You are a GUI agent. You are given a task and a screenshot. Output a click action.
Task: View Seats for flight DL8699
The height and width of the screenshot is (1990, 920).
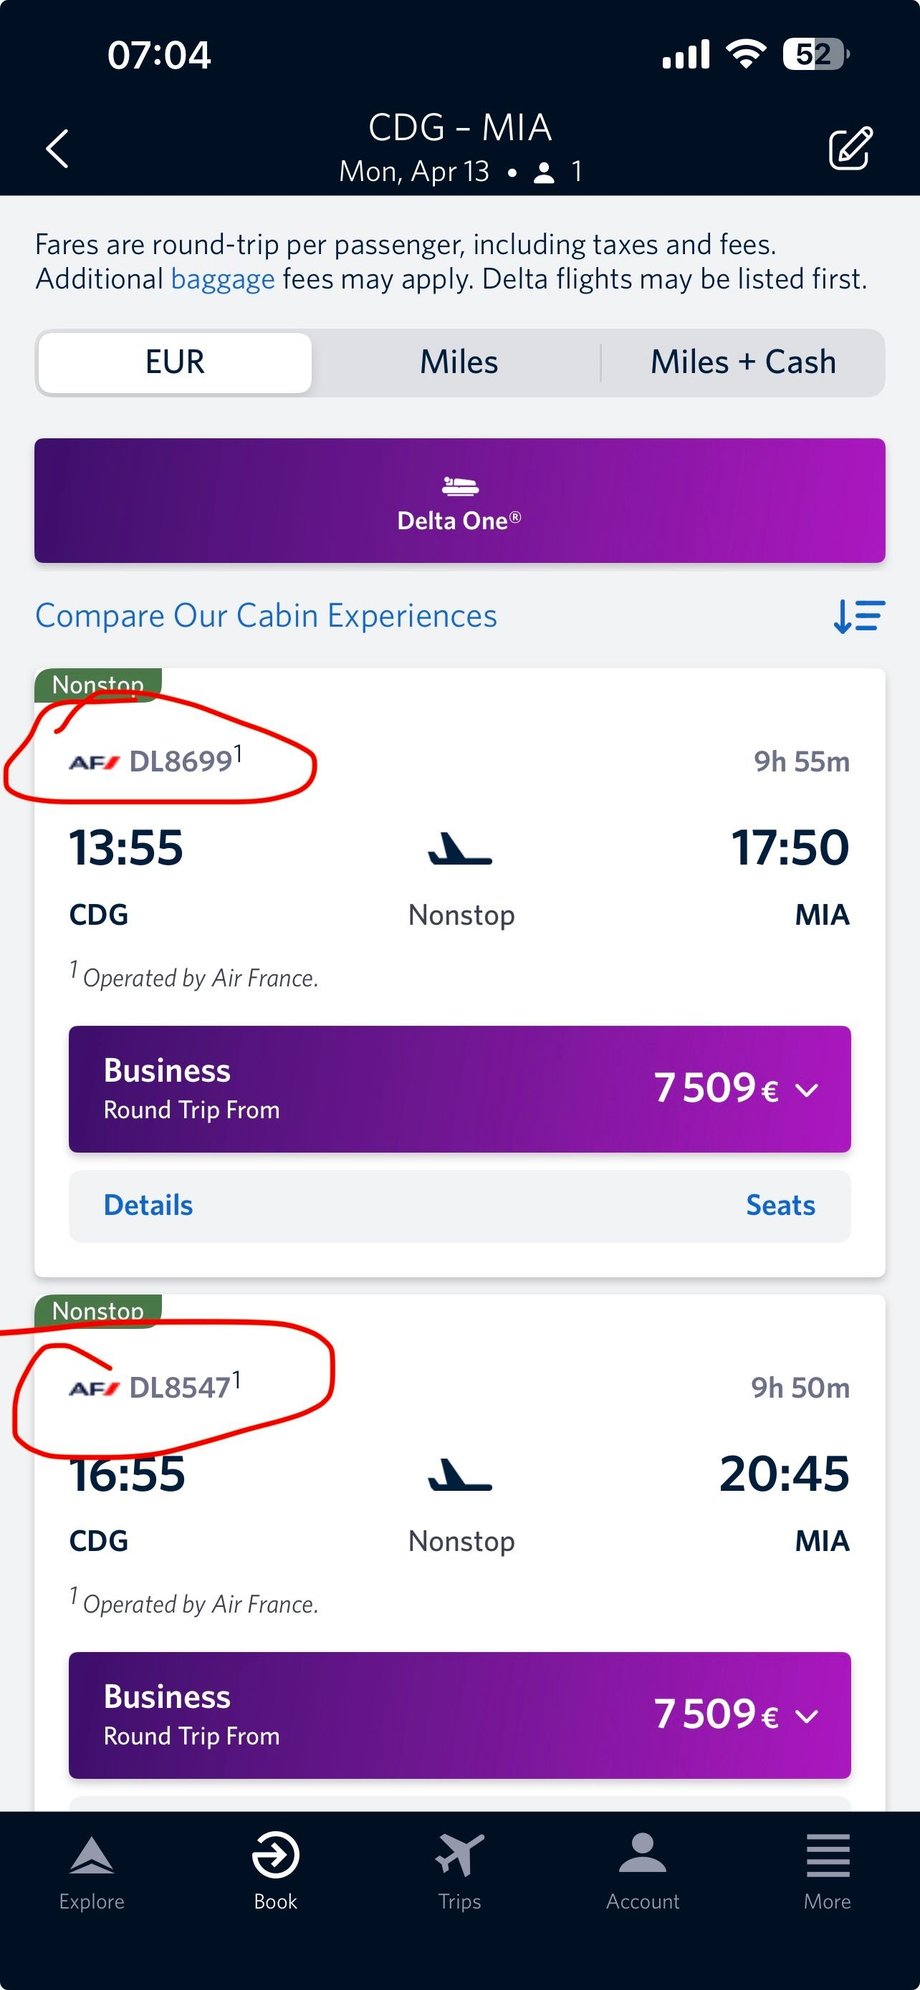(780, 1206)
